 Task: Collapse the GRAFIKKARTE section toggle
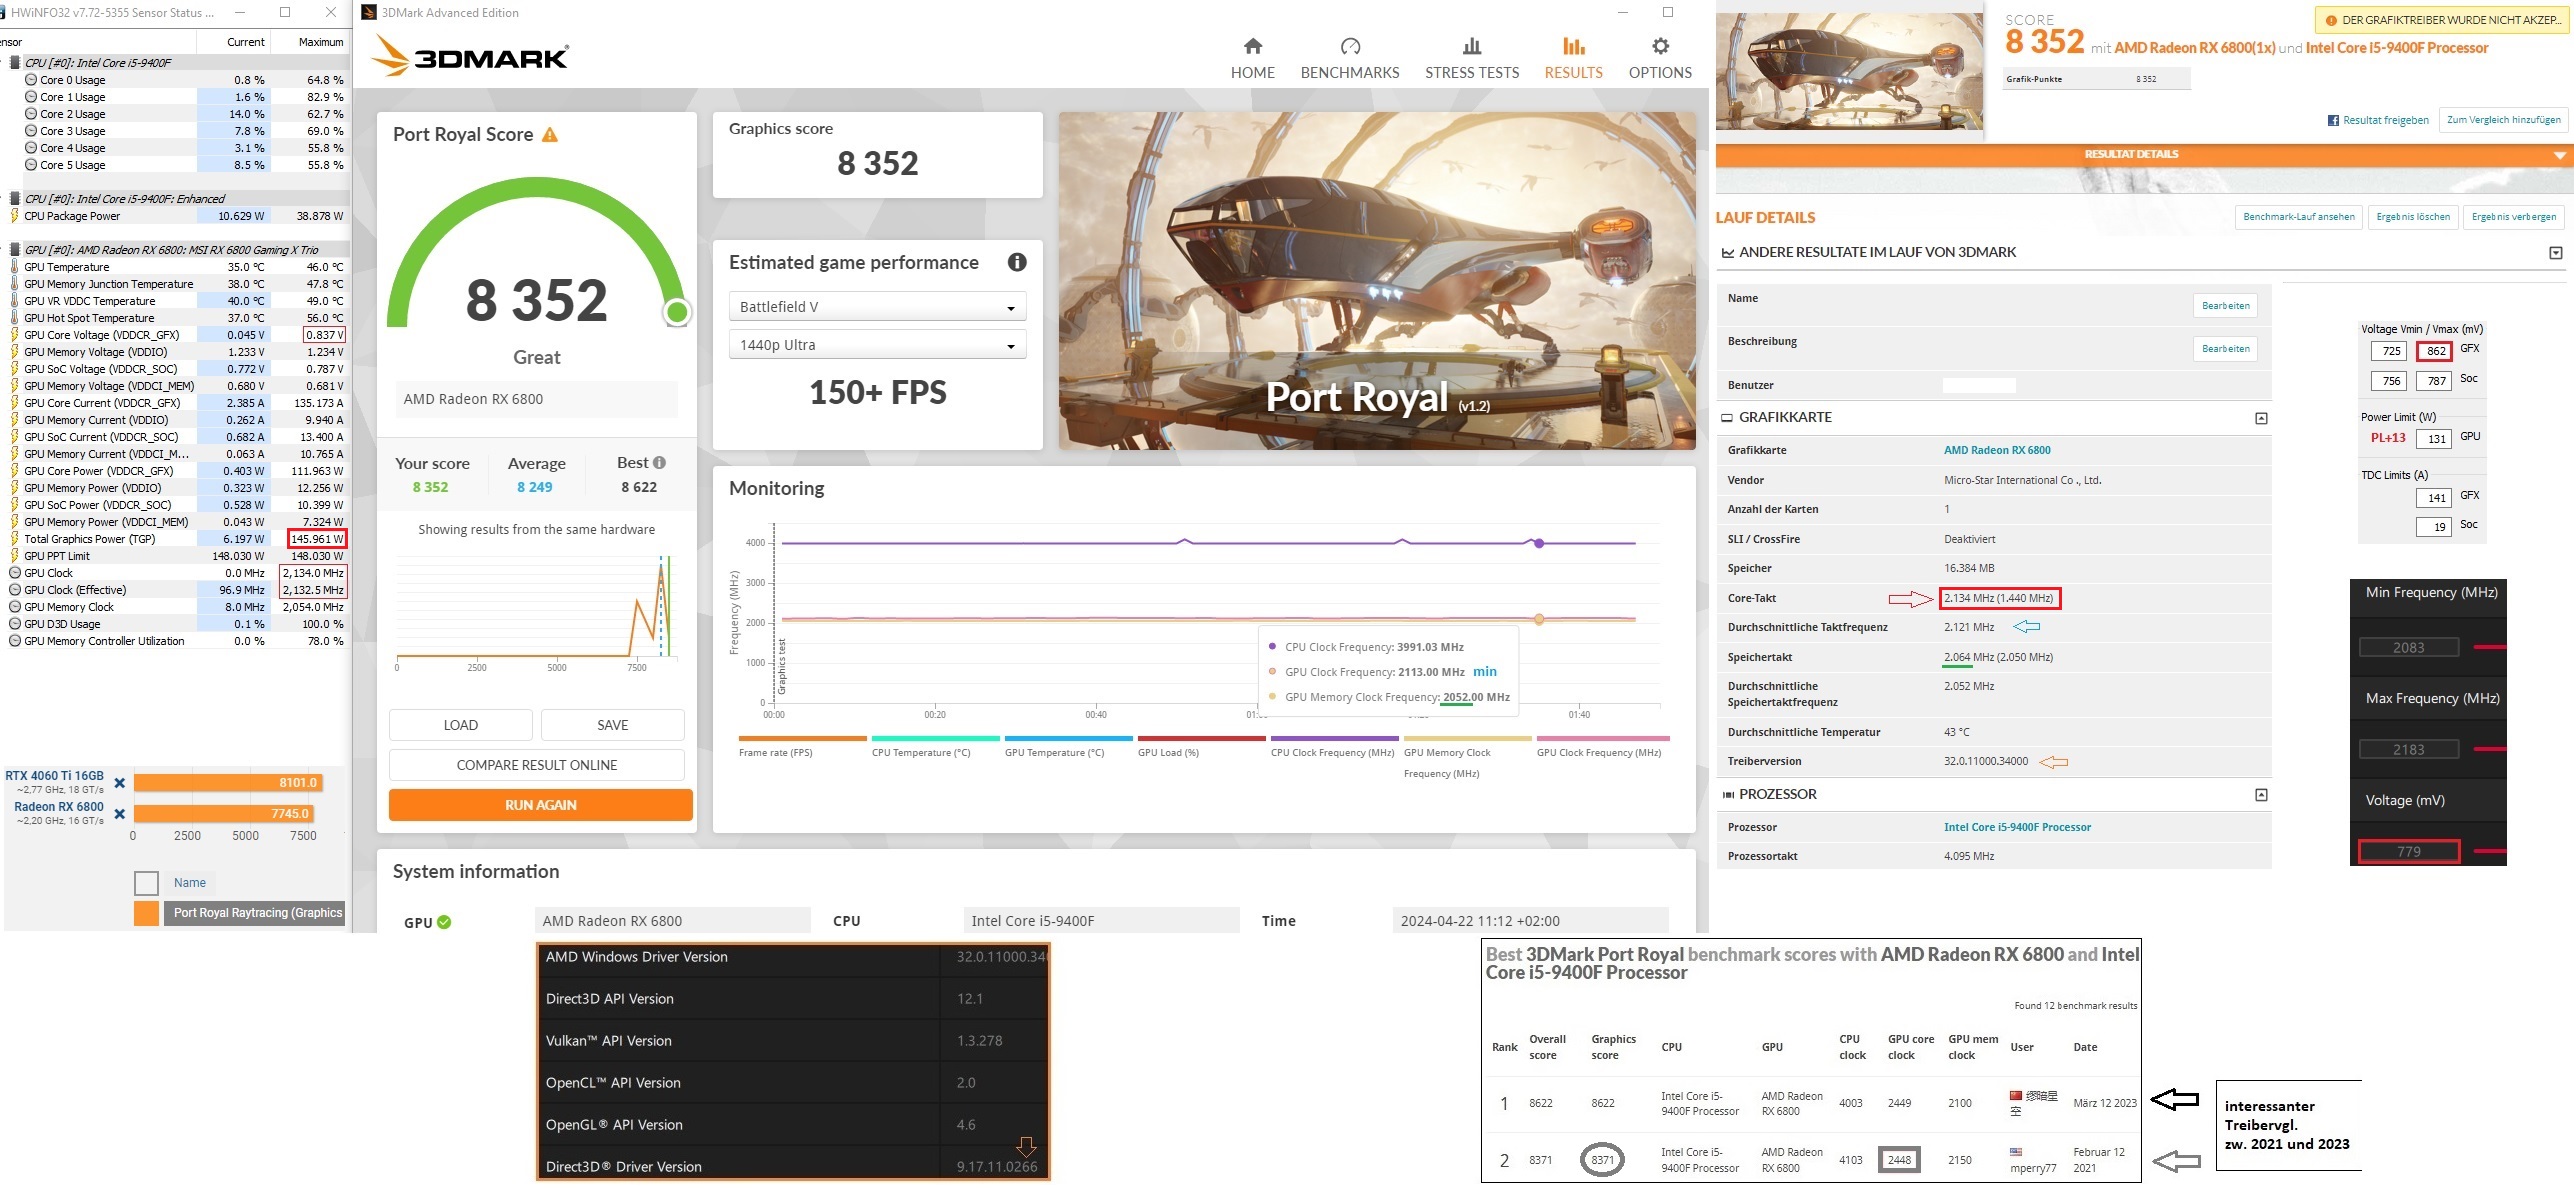(x=2261, y=418)
